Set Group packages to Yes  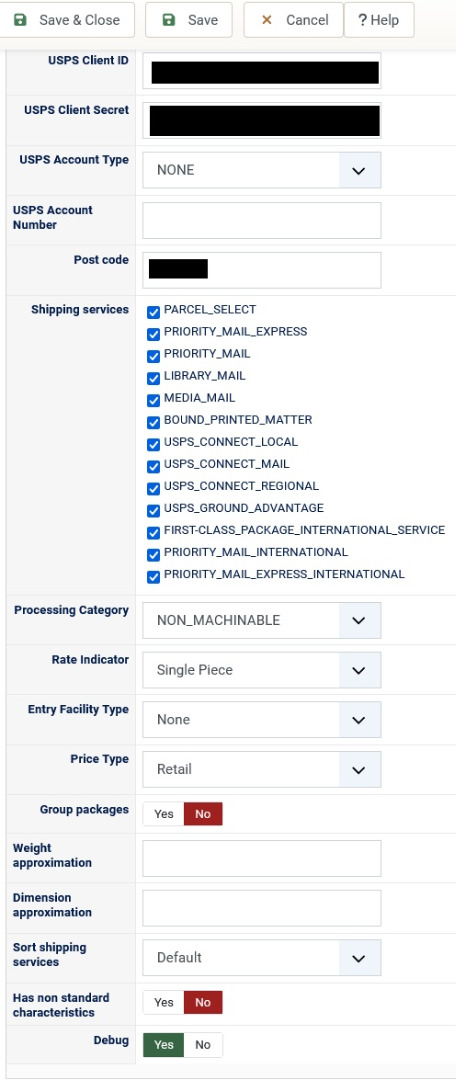164,814
